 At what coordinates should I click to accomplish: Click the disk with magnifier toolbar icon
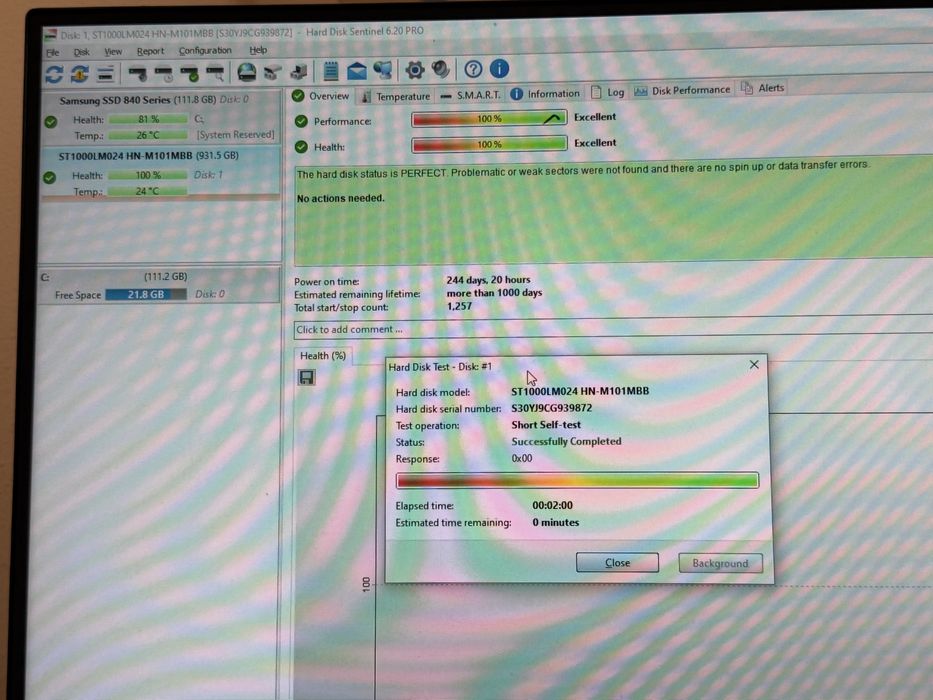tap(215, 74)
